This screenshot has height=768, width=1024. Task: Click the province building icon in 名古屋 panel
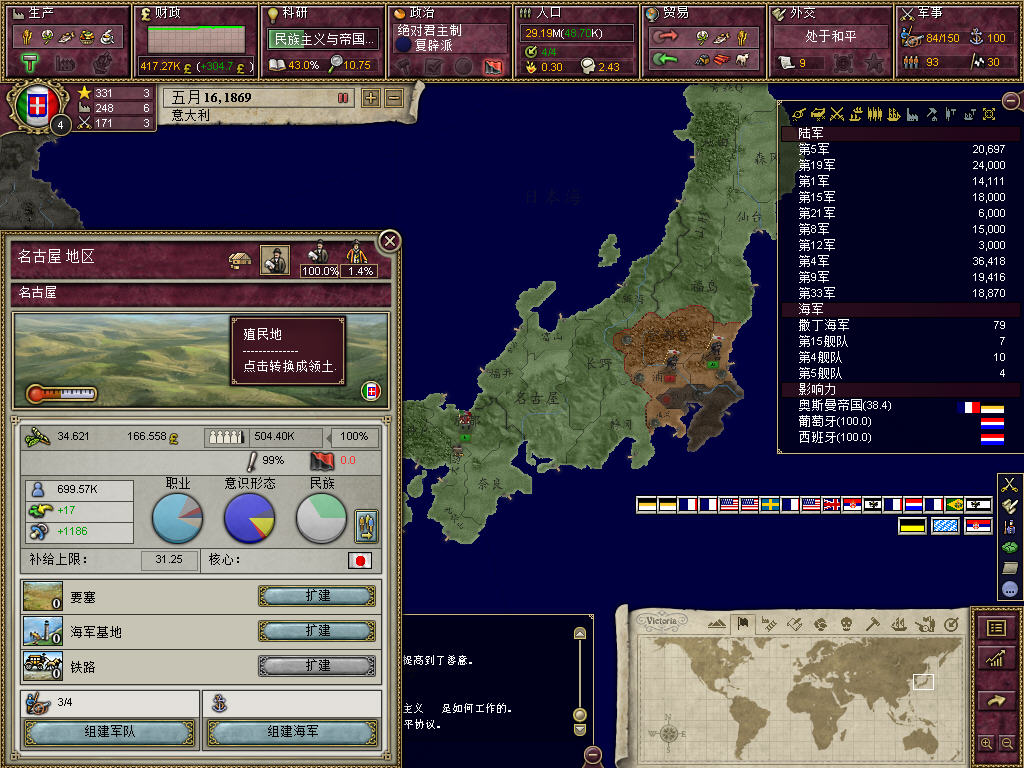pos(240,261)
